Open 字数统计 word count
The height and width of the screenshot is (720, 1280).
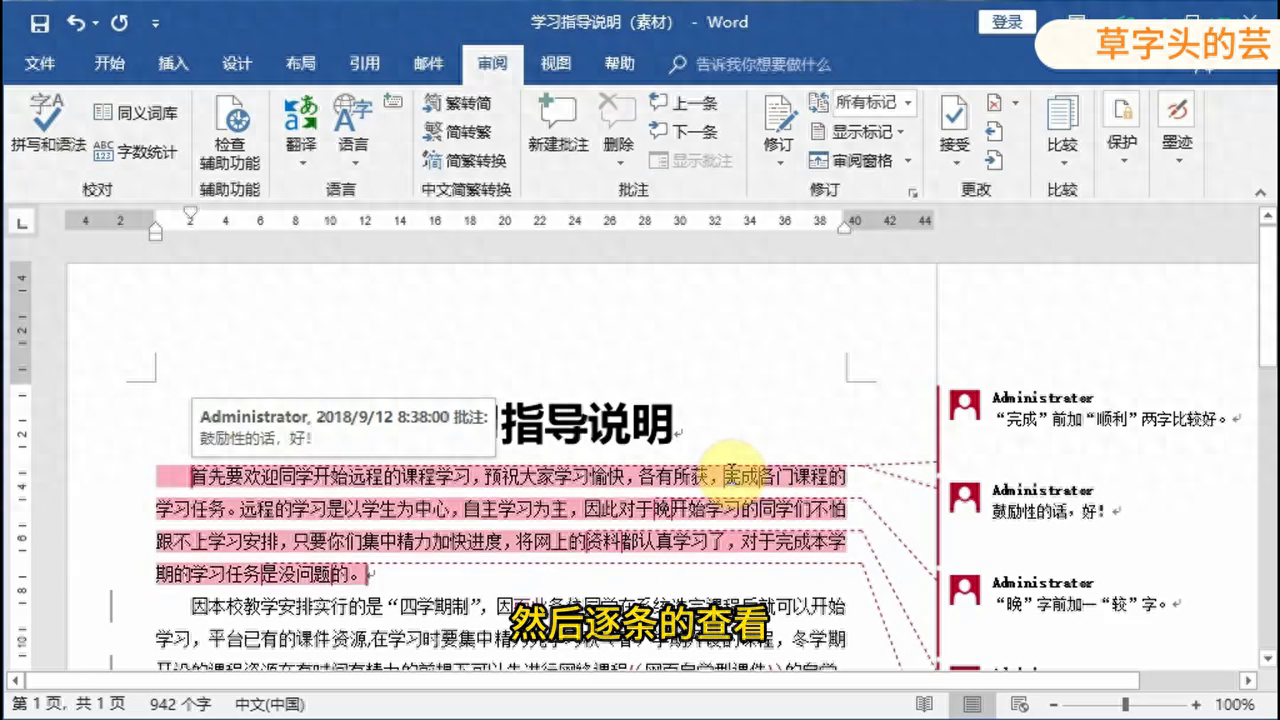(135, 152)
